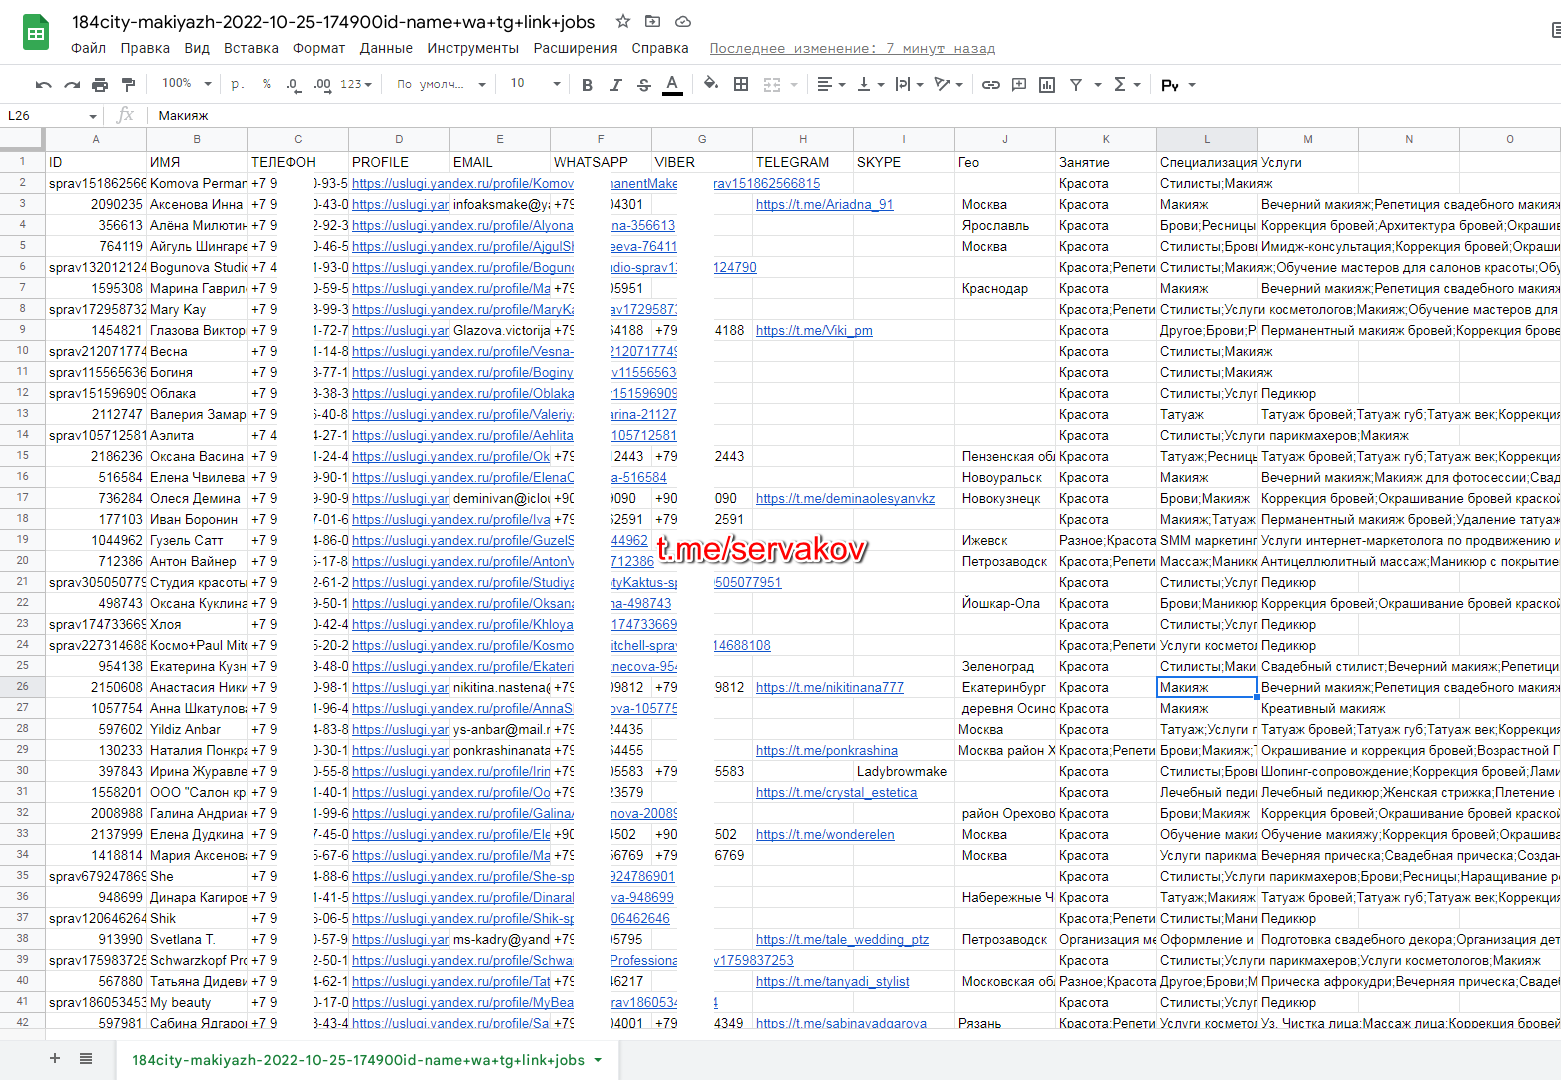Open the Вид menu
Viewport: 1561px width, 1080px height.
197,48
